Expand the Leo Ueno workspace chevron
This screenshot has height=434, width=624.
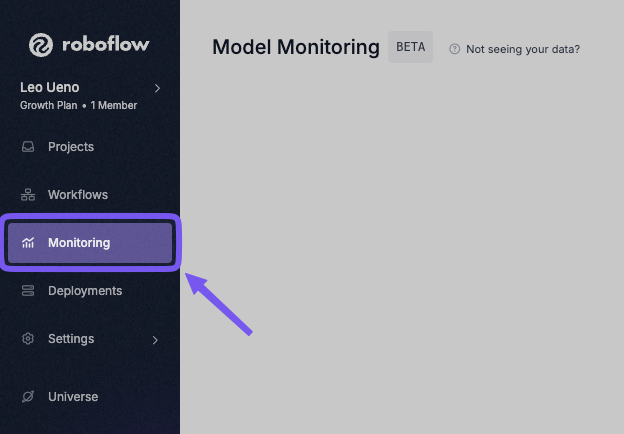pyautogui.click(x=157, y=88)
